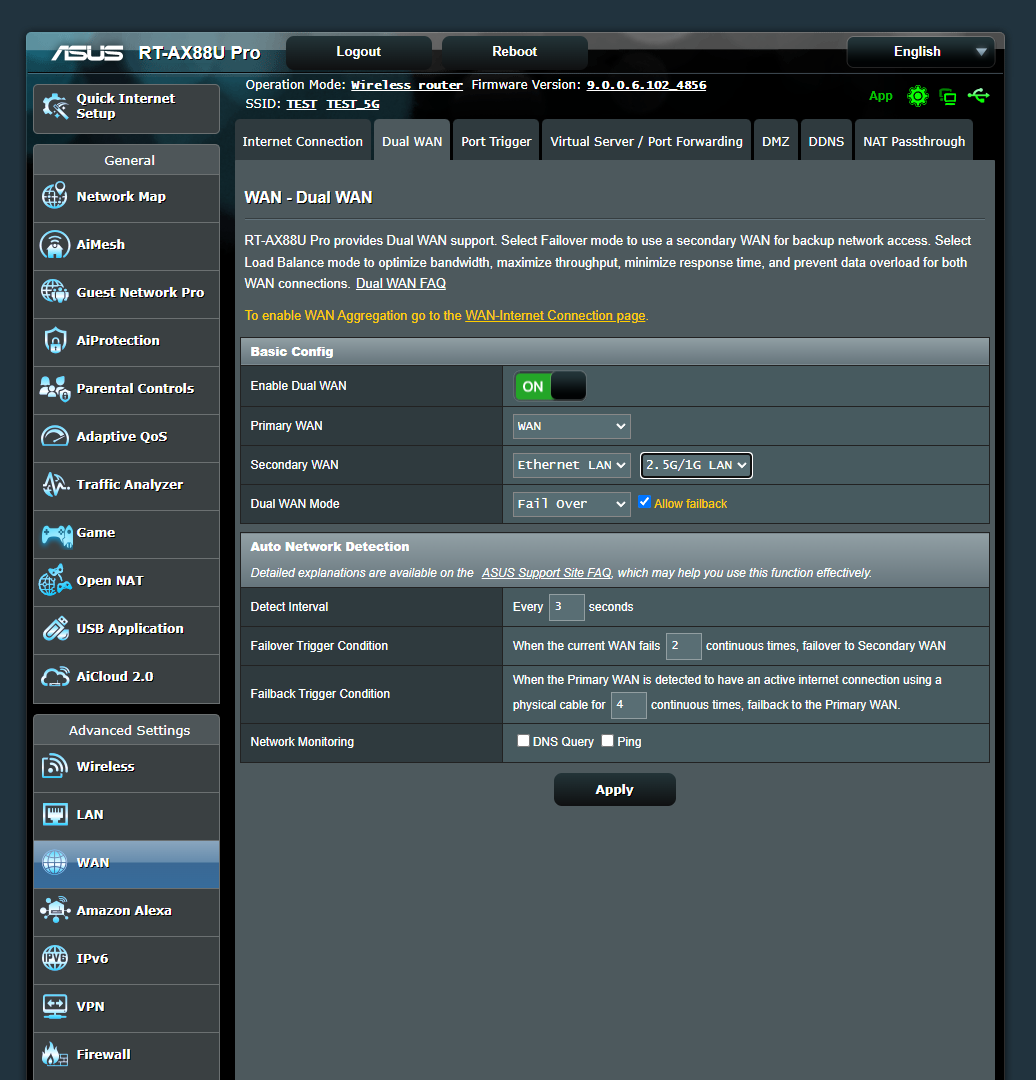Click the Parental Controls icon
Viewport: 1036px width, 1080px height.
click(x=55, y=388)
